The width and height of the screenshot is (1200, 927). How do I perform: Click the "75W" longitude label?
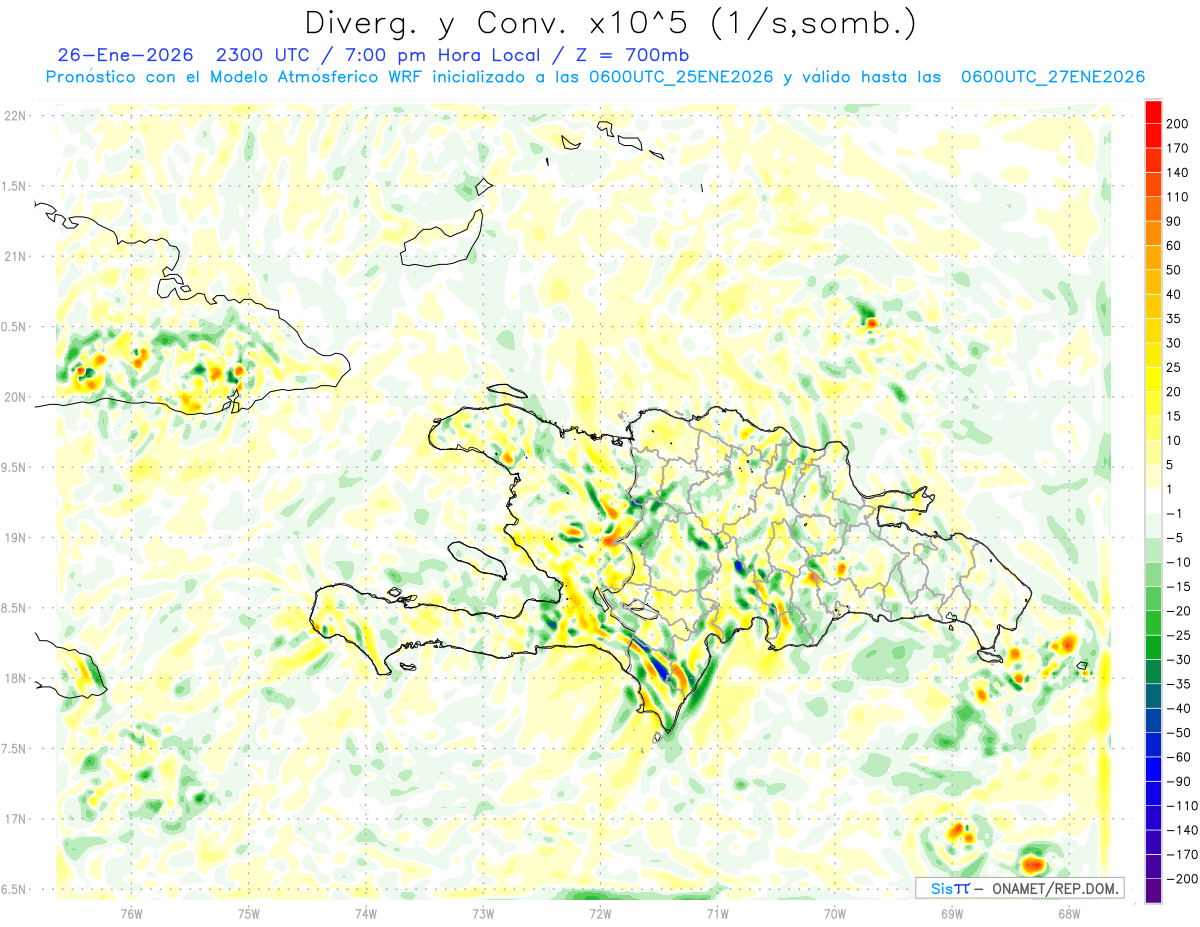tap(249, 913)
